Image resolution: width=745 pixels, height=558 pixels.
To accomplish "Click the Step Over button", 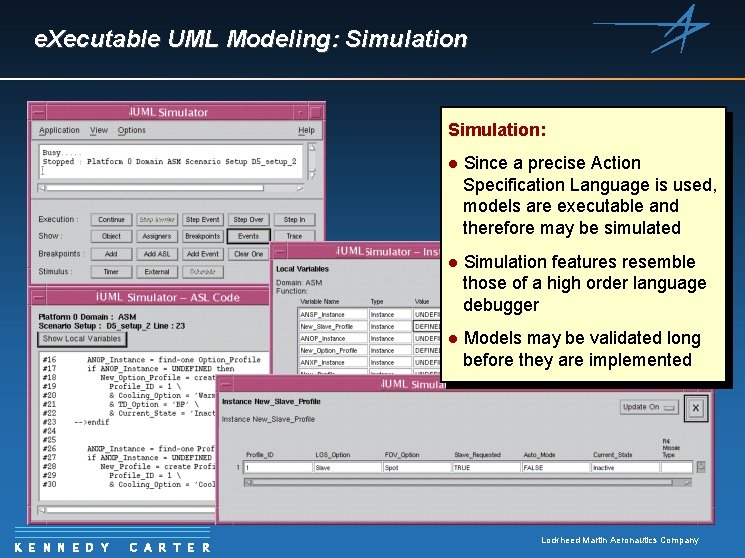I will click(248, 220).
